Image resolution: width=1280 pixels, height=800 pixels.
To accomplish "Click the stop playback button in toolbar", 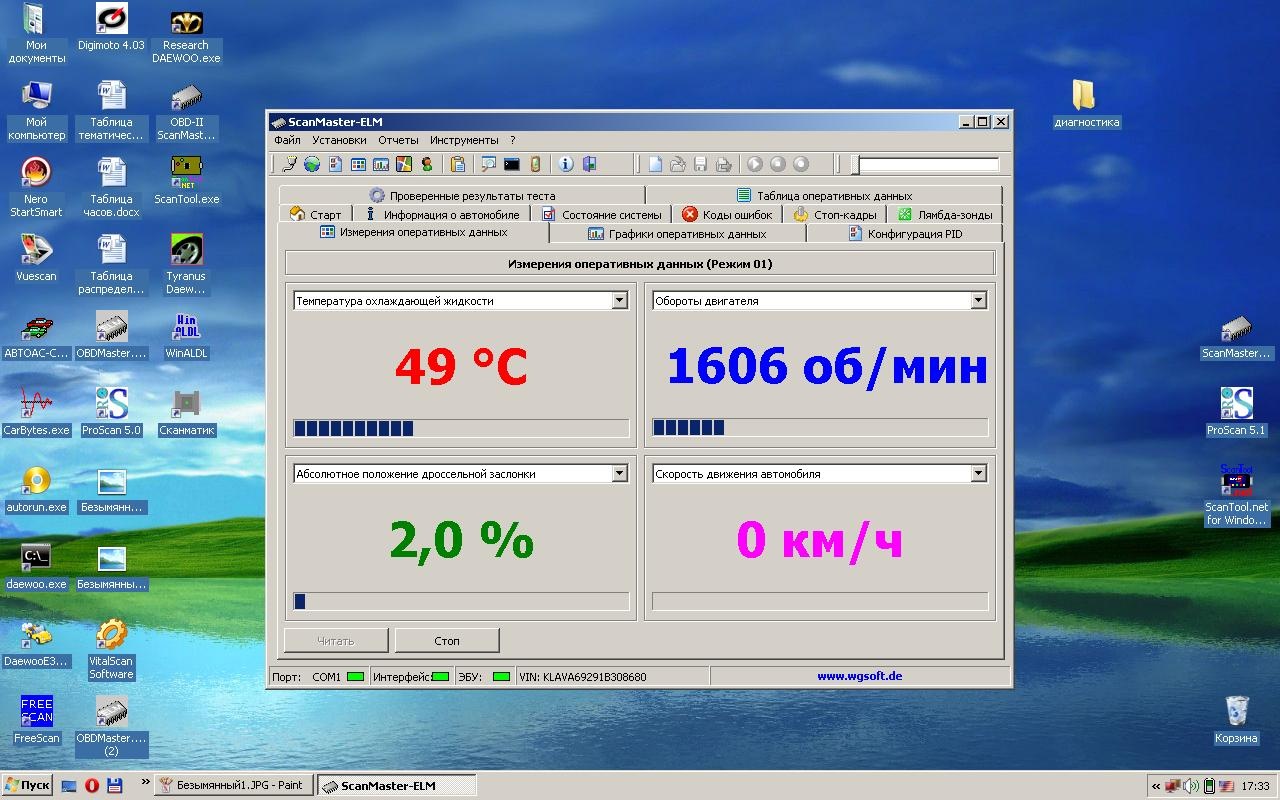I will click(778, 164).
